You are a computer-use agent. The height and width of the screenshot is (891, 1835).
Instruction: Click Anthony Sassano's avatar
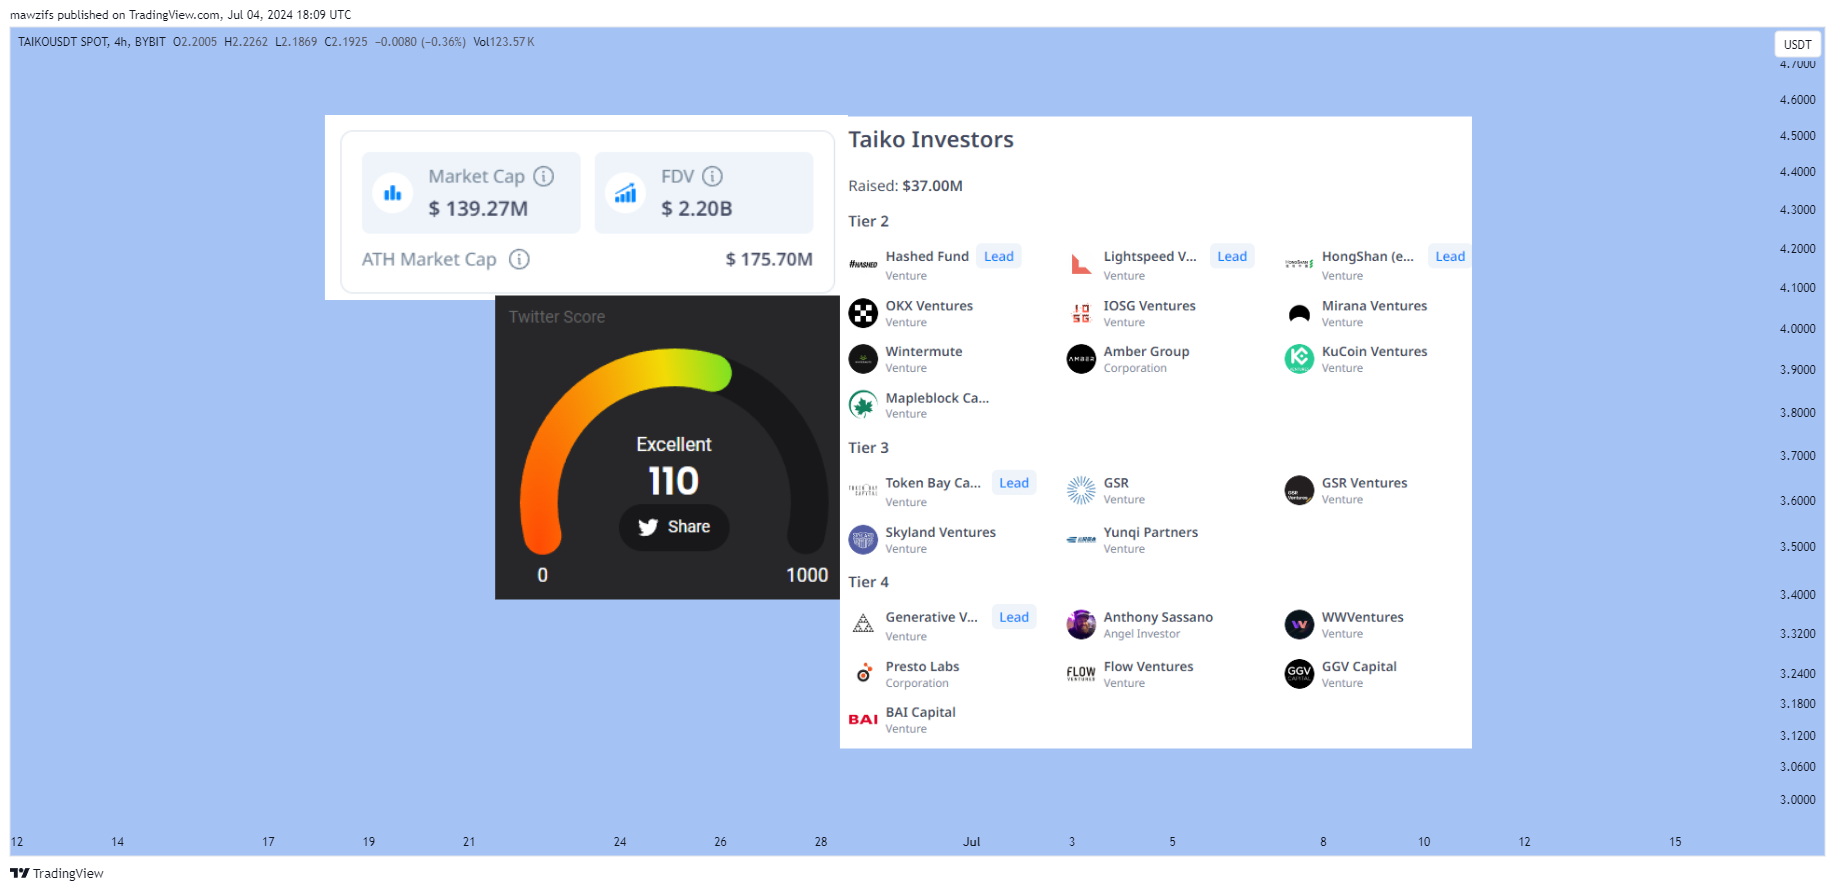point(1081,624)
